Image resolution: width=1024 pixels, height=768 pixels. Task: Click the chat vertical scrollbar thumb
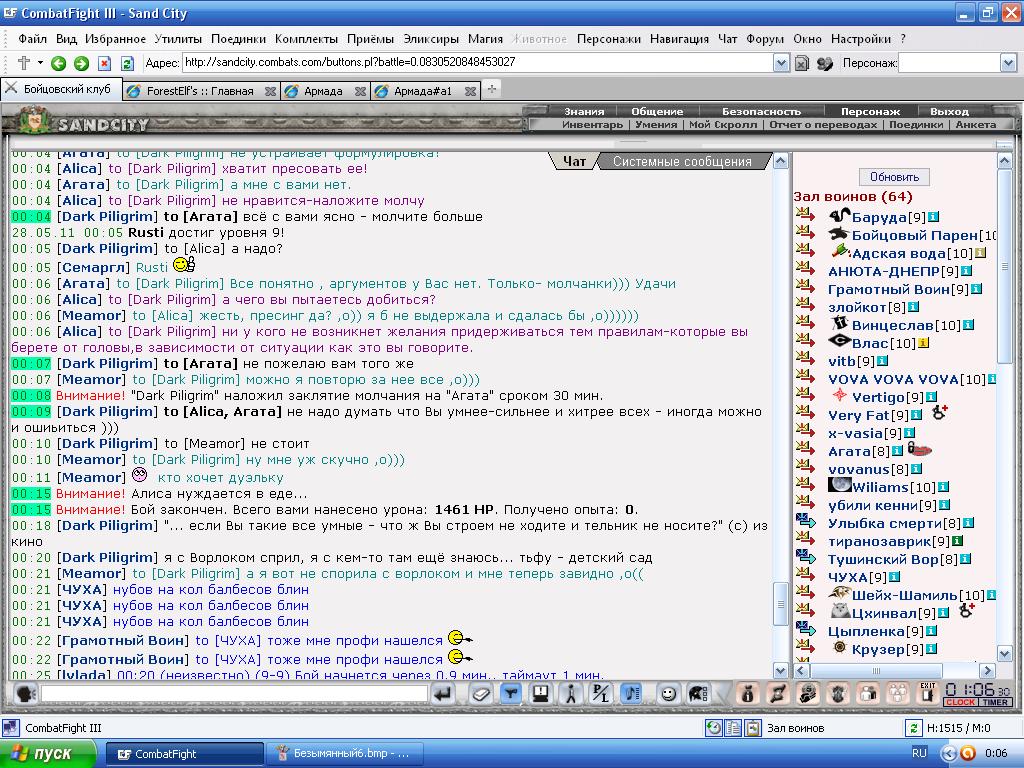click(x=780, y=604)
